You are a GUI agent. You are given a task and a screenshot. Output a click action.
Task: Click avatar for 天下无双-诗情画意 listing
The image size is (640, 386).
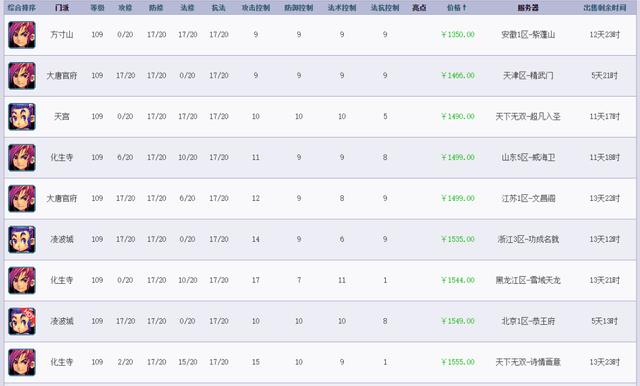click(x=22, y=362)
